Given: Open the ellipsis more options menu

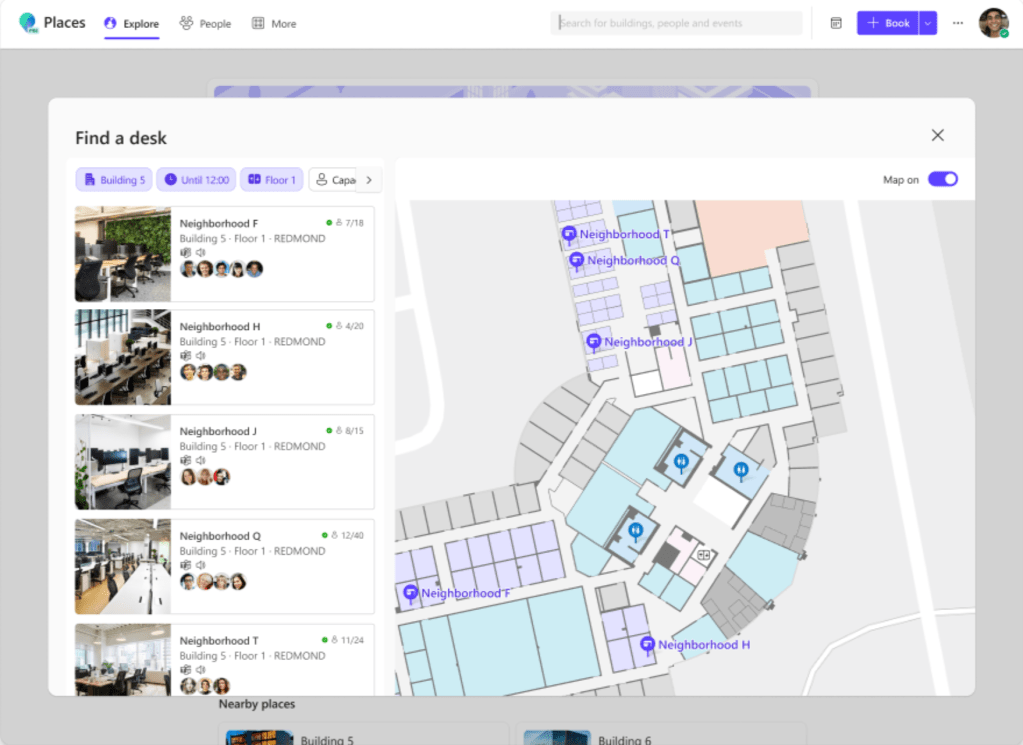Looking at the screenshot, I should click(x=958, y=23).
